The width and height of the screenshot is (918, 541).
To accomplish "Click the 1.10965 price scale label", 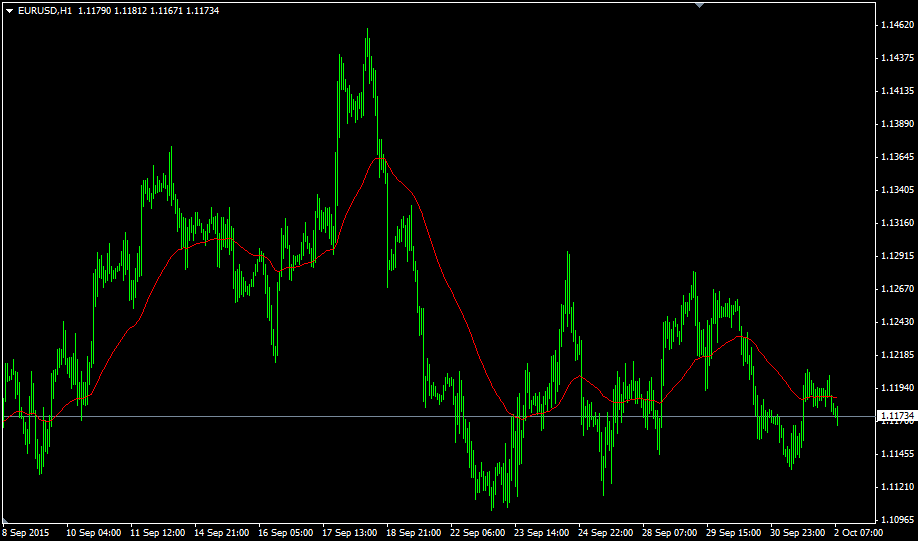I will (x=897, y=520).
